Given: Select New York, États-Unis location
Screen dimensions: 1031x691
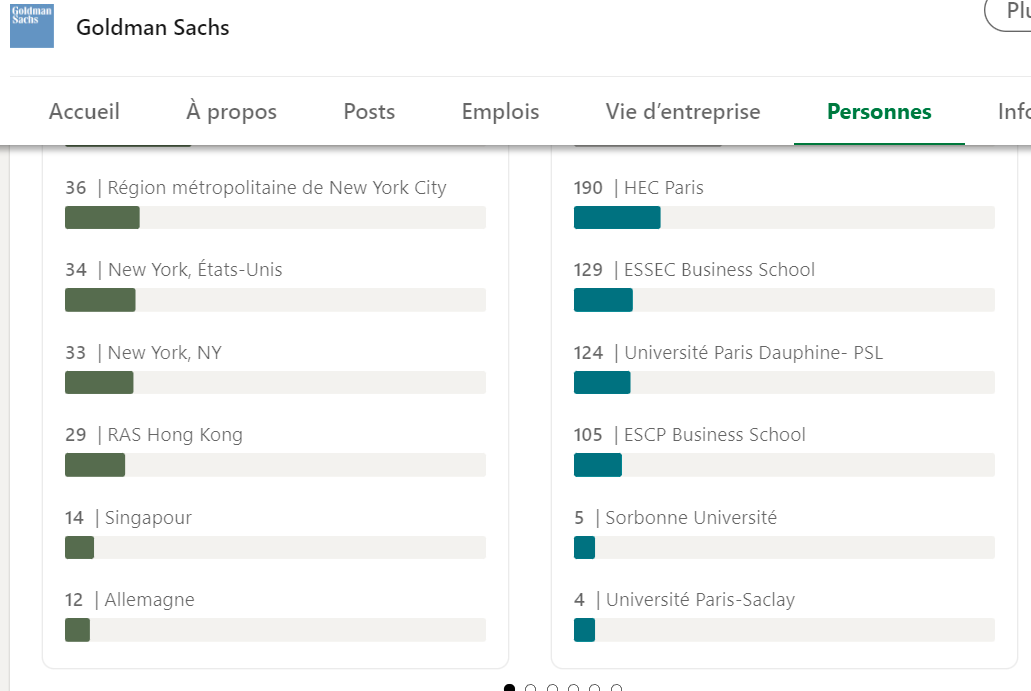Looking at the screenshot, I should click(275, 285).
